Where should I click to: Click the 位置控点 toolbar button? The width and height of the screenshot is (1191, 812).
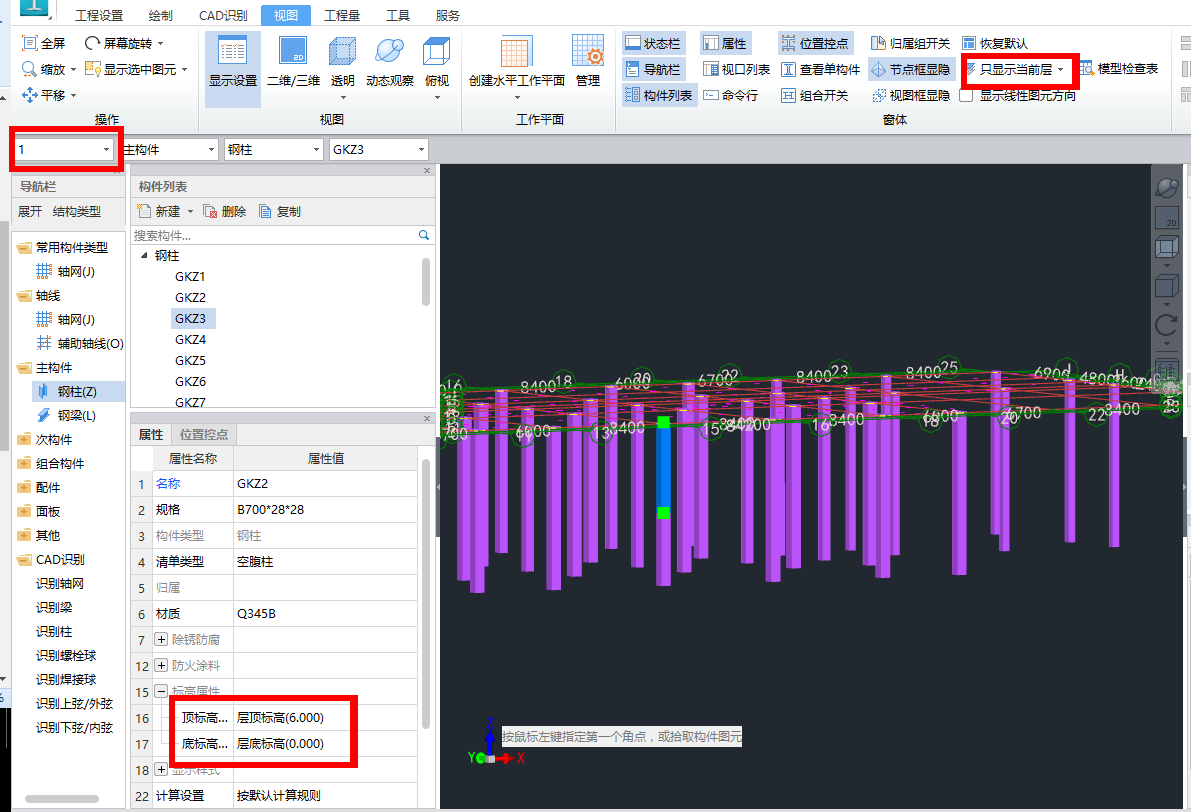point(815,43)
